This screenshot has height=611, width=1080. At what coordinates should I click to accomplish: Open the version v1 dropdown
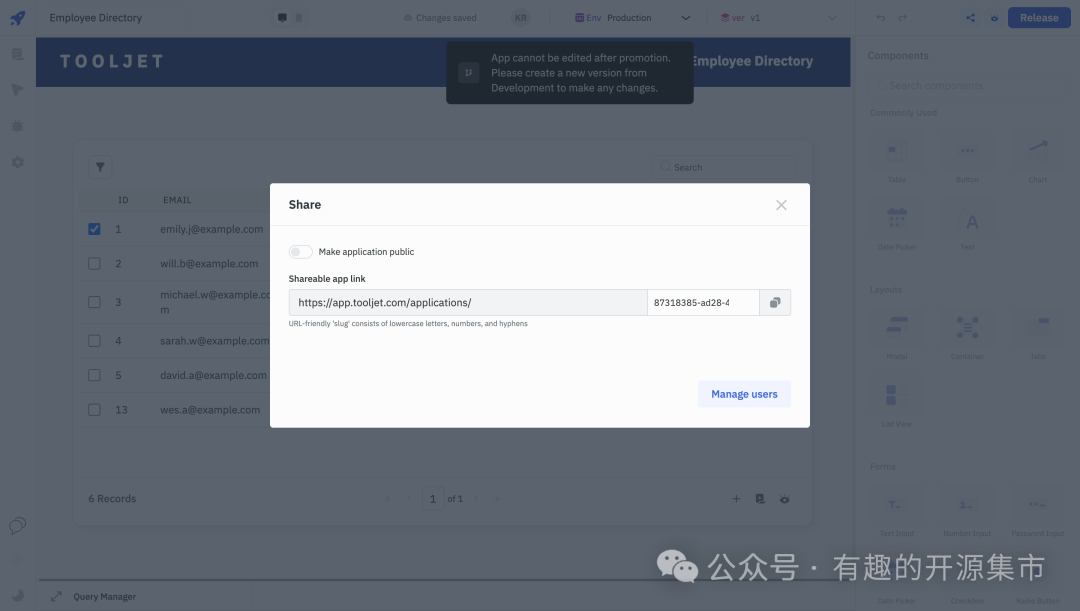tap(778, 18)
